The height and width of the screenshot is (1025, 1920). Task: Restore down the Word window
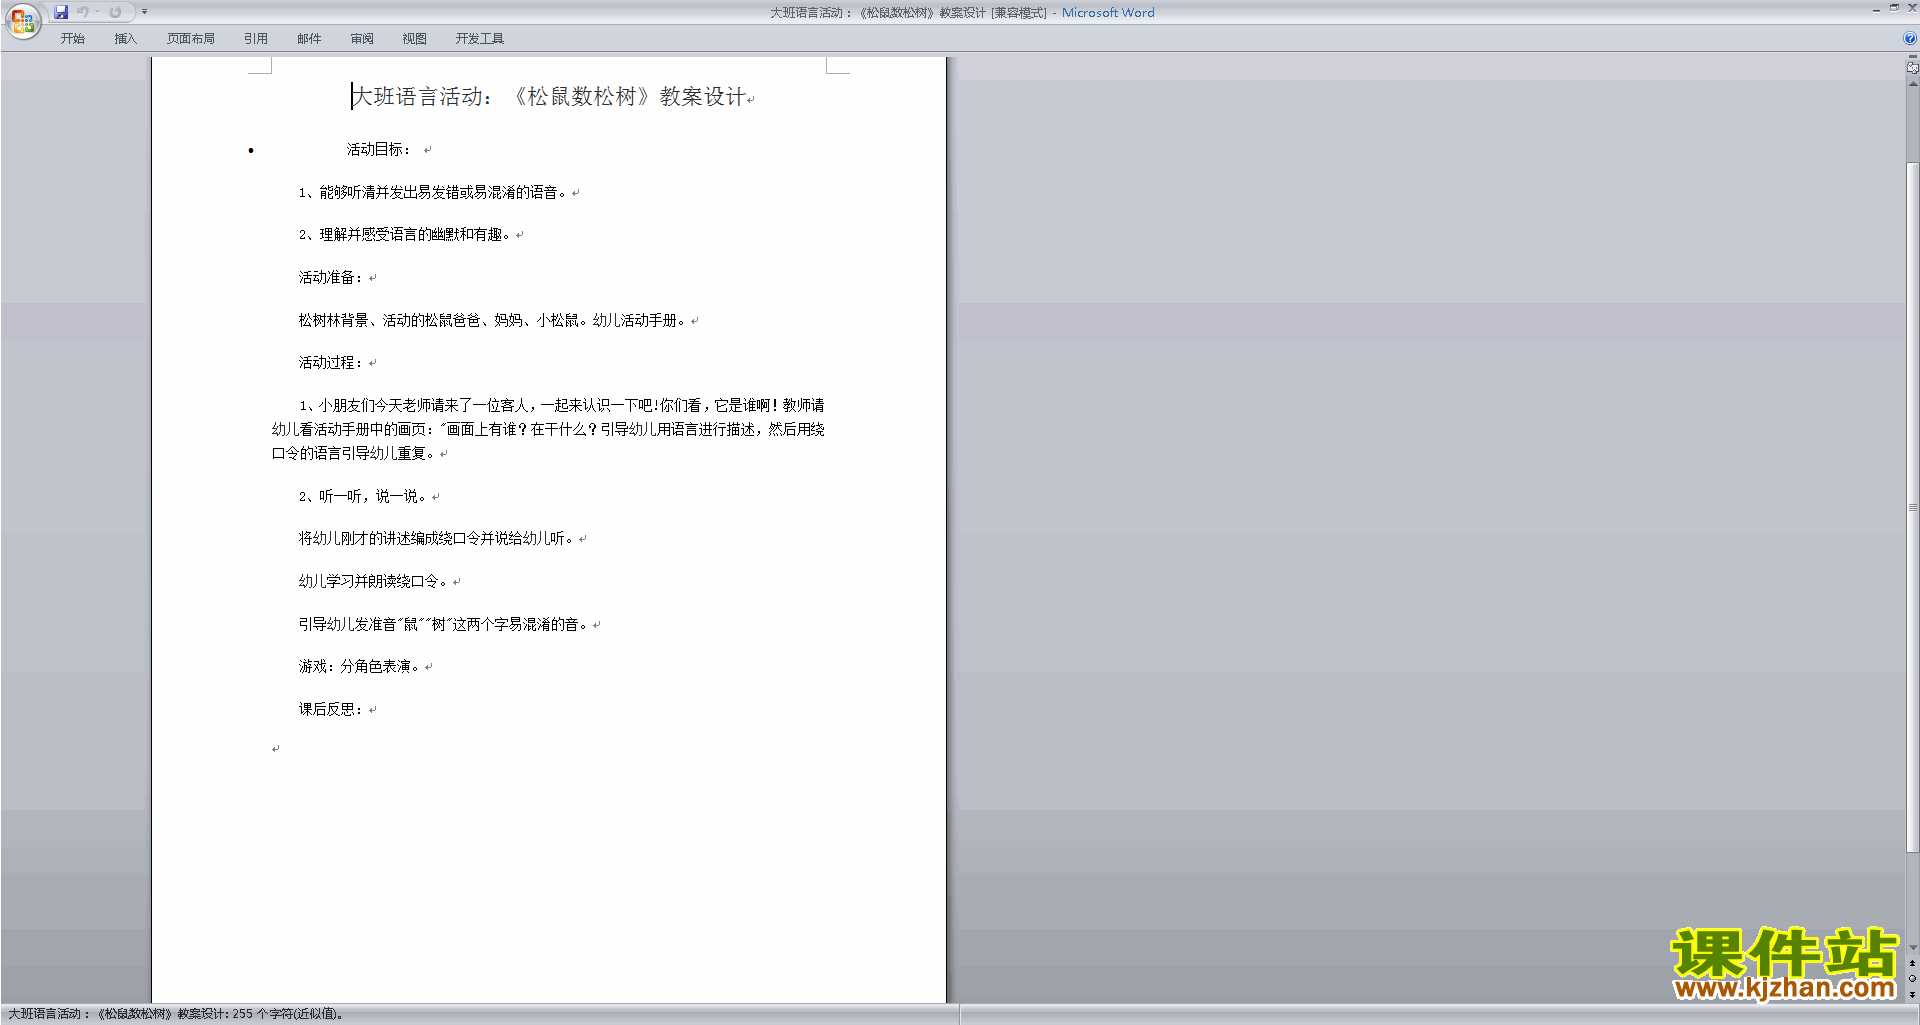point(1894,8)
